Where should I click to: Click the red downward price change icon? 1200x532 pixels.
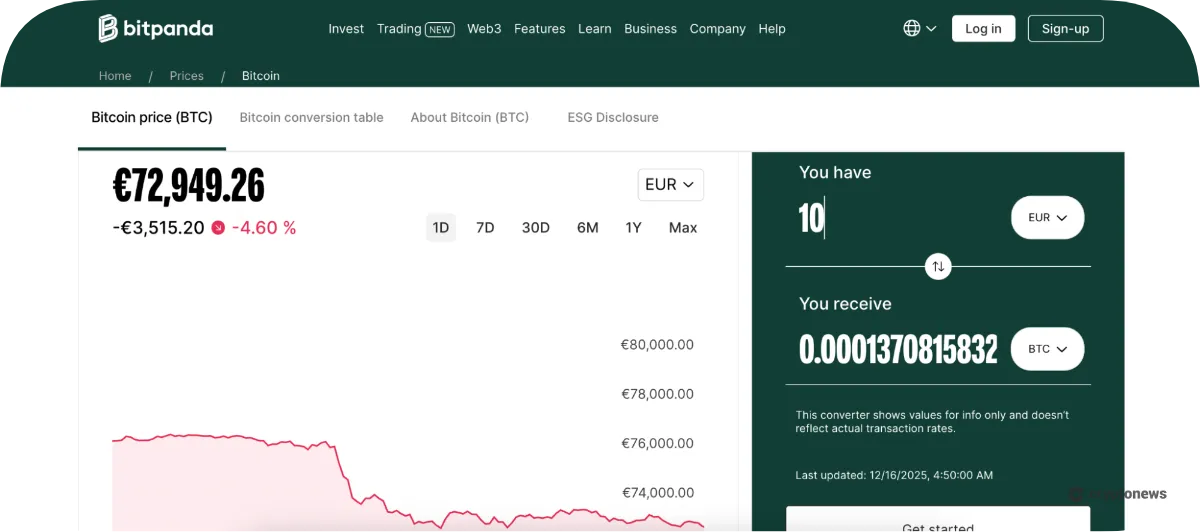(x=218, y=228)
